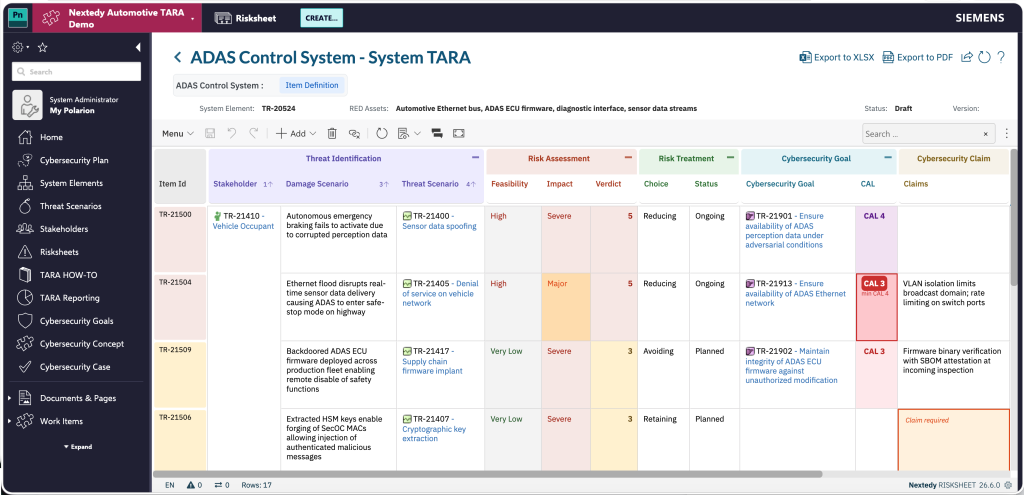
Task: Click the Feasibility column header
Action: (x=509, y=184)
